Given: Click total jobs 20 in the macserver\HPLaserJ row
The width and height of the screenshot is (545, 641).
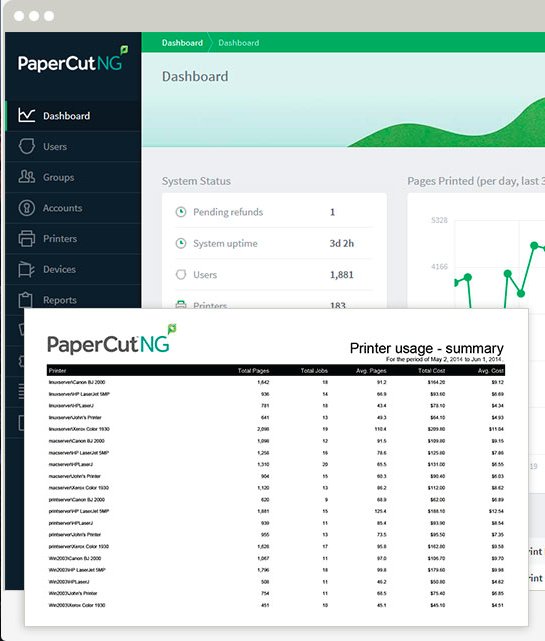Looking at the screenshot, I should (x=325, y=464).
